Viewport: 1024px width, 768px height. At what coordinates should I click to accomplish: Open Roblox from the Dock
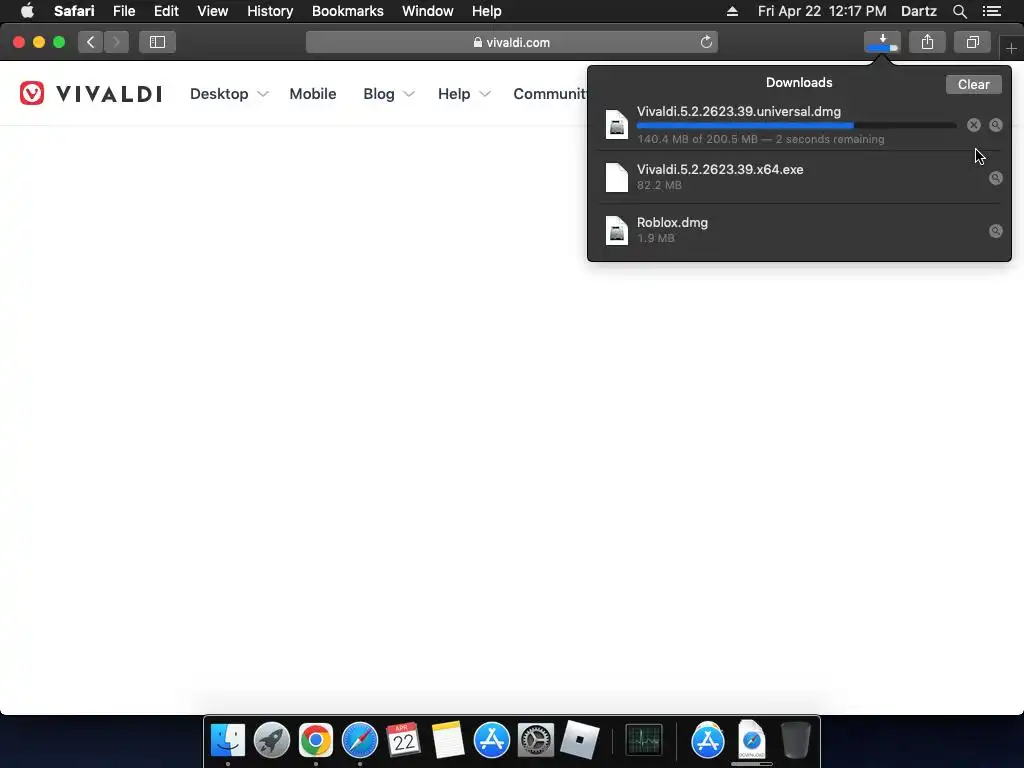[579, 741]
